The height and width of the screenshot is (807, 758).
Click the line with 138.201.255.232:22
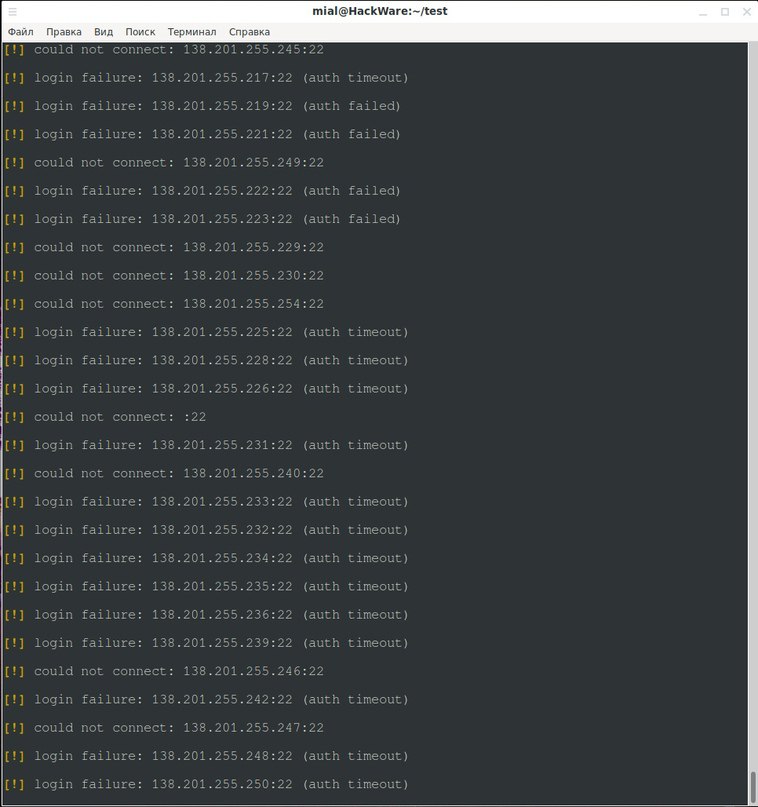(x=206, y=531)
